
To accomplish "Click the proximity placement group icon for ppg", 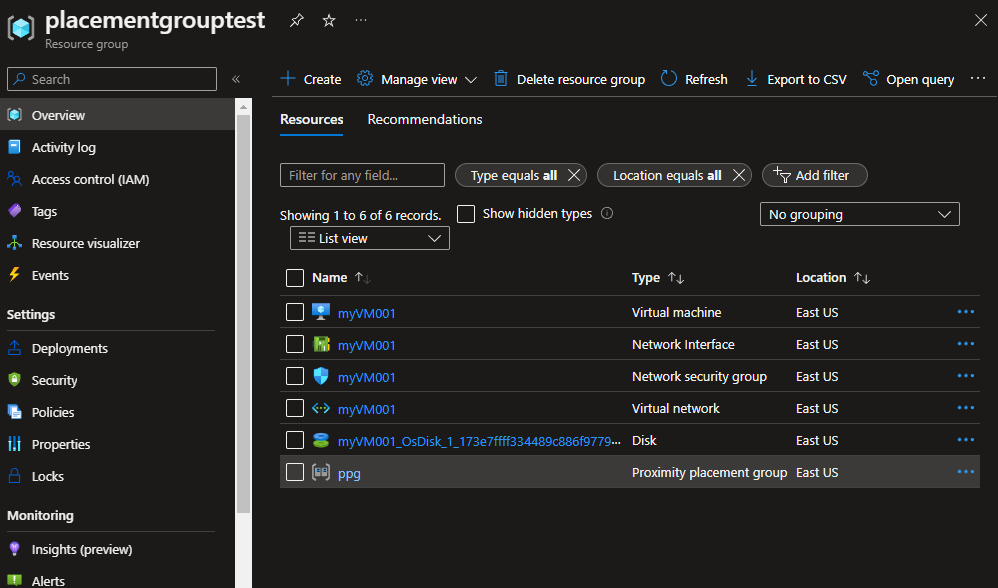I will pos(321,472).
